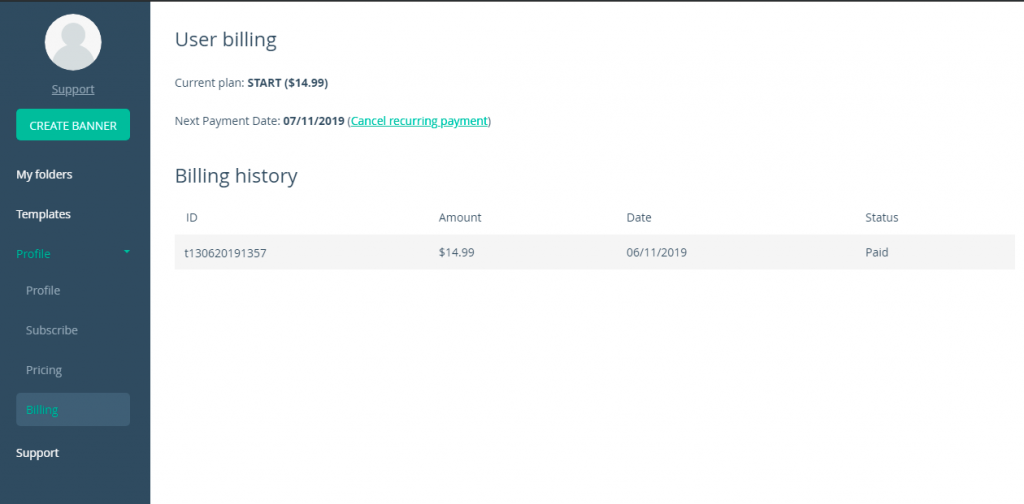Click the Status column header
This screenshot has height=504, width=1024.
[882, 217]
